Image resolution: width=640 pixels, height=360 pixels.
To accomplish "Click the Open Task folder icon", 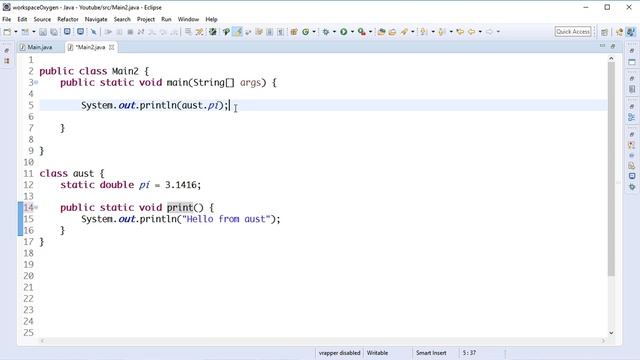I will 392,32.
